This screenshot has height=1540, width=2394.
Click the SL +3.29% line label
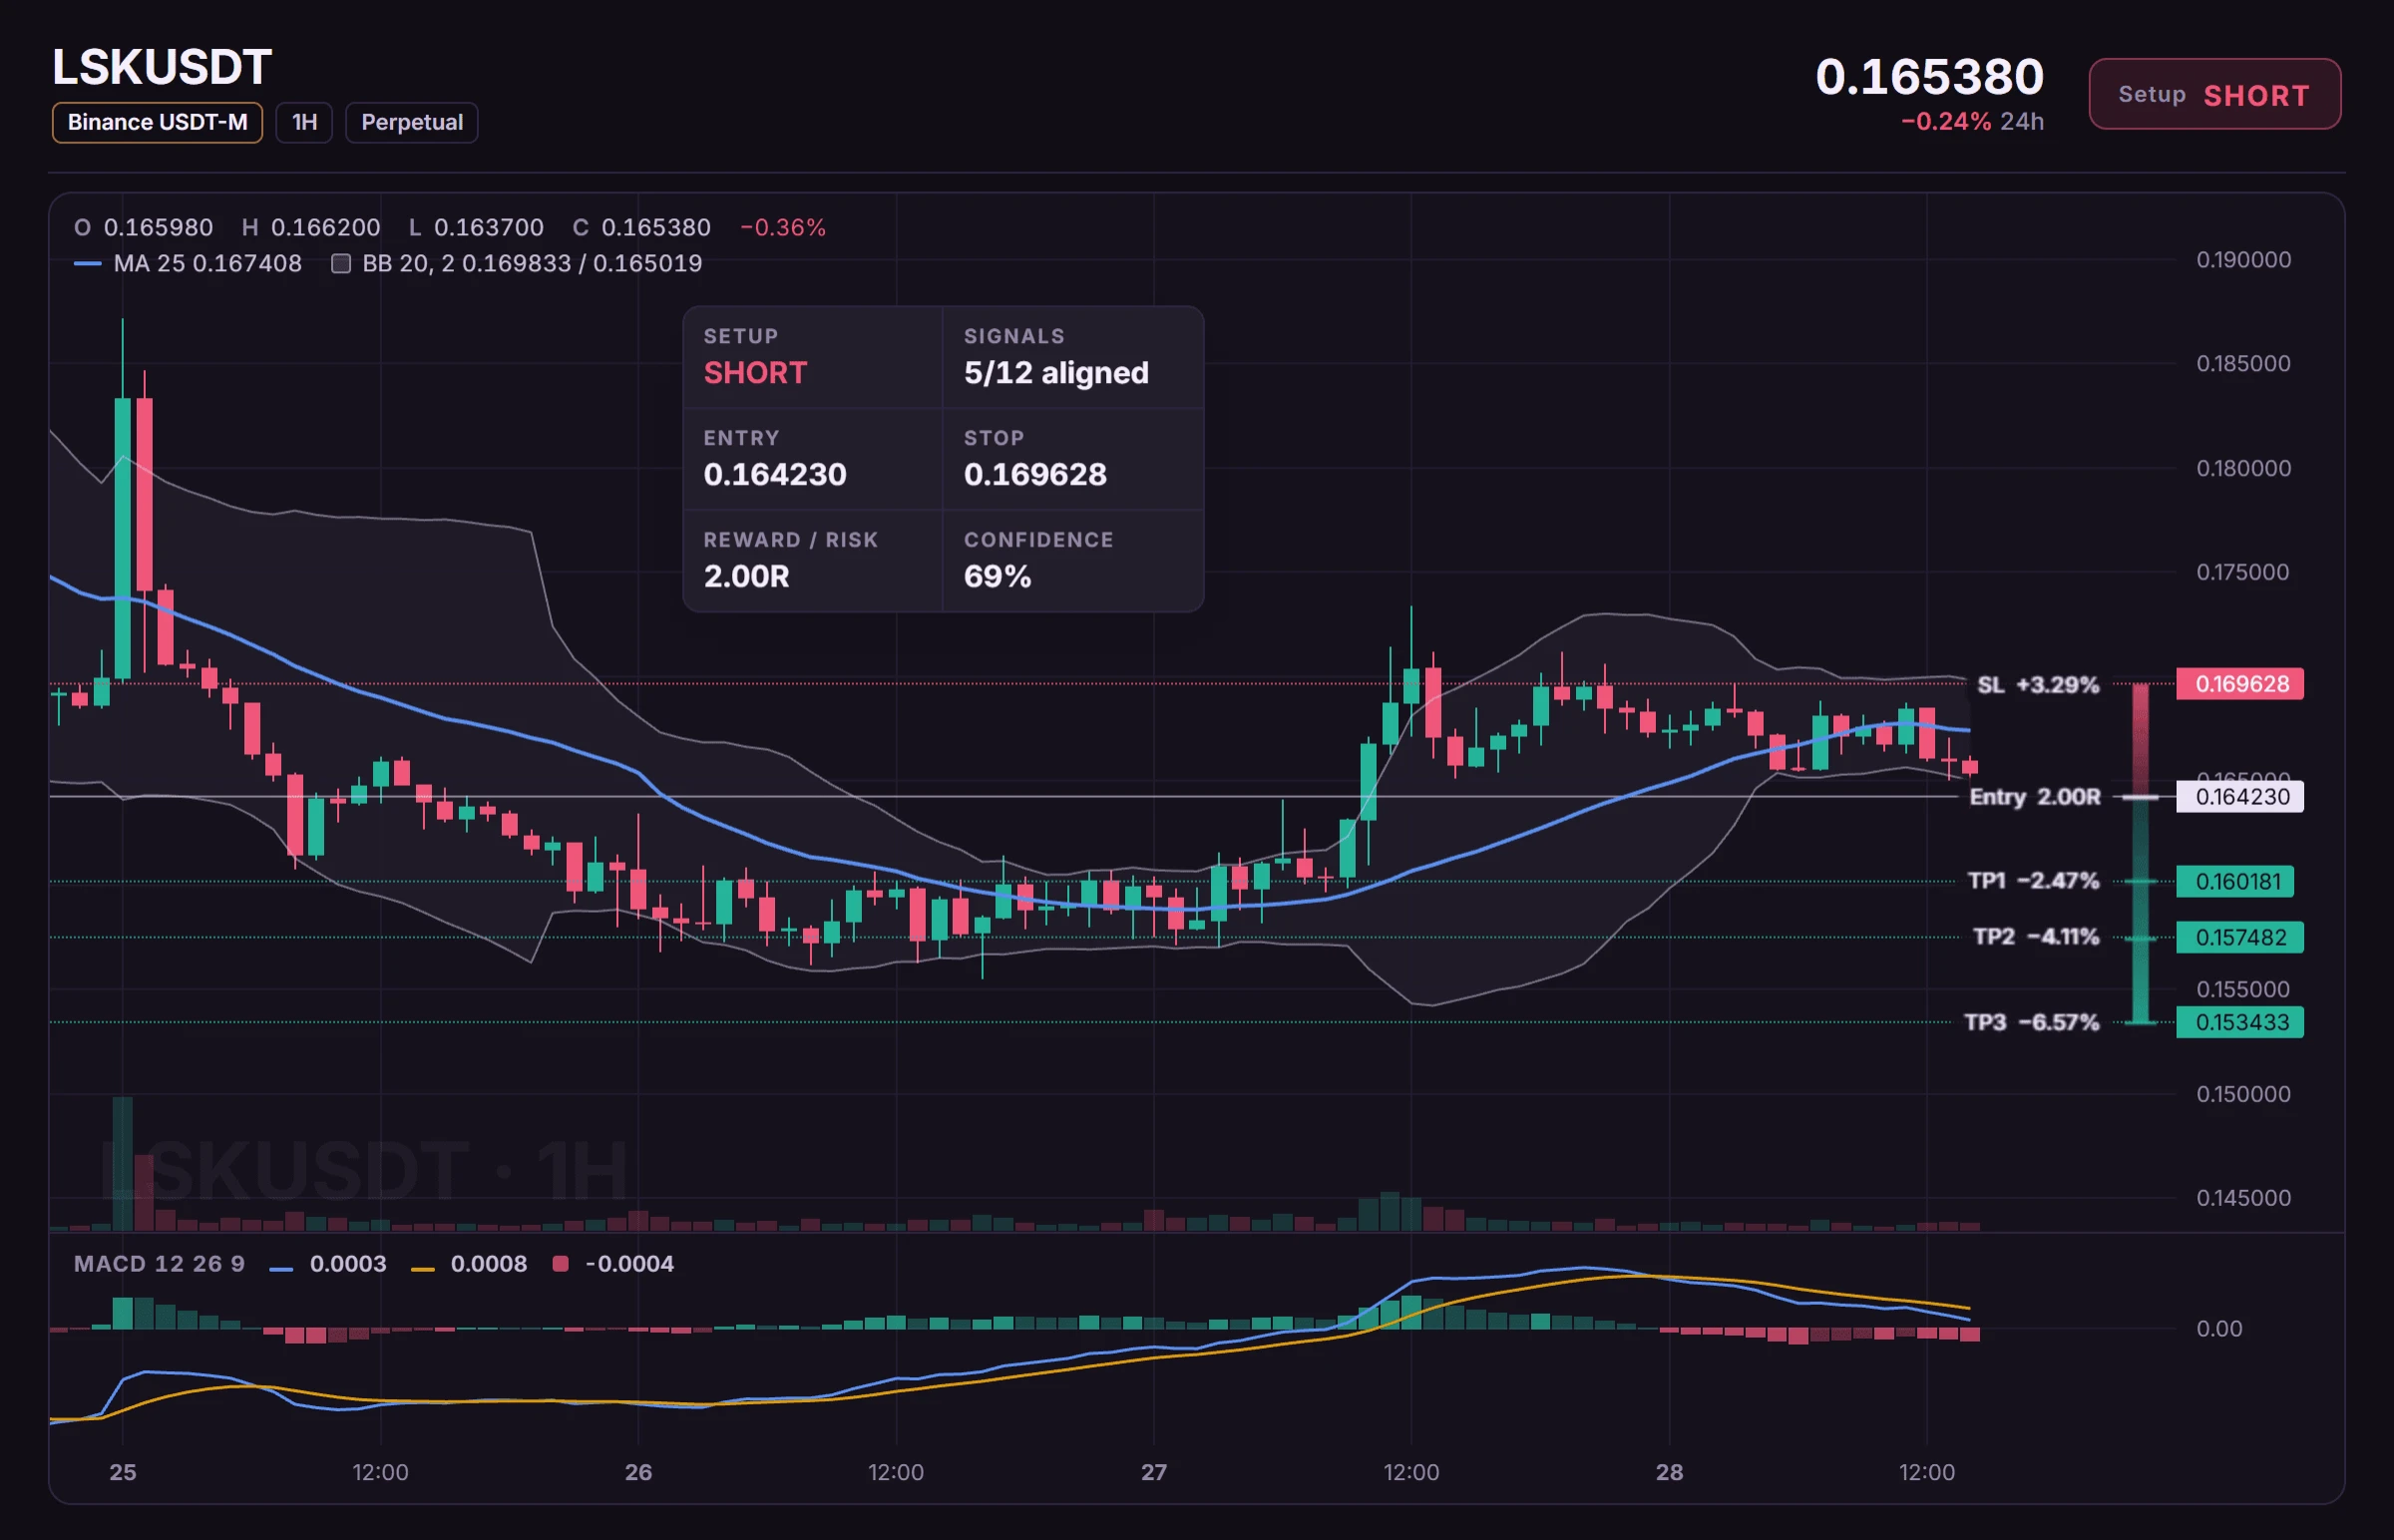pos(2038,685)
